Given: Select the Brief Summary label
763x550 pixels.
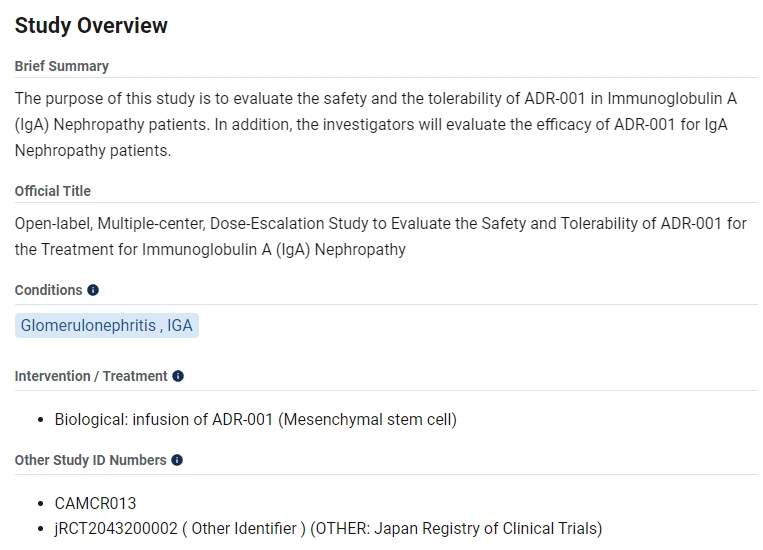Looking at the screenshot, I should pyautogui.click(x=62, y=66).
